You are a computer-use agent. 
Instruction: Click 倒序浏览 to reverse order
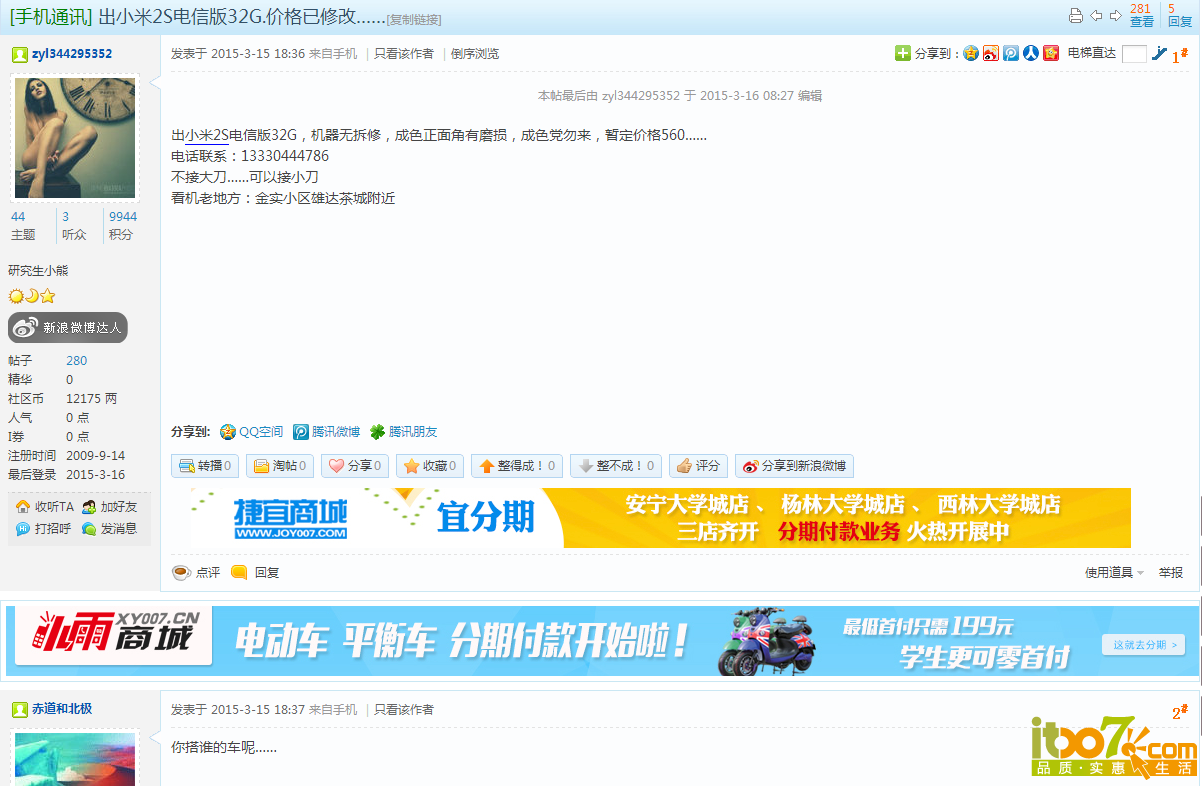pos(475,54)
